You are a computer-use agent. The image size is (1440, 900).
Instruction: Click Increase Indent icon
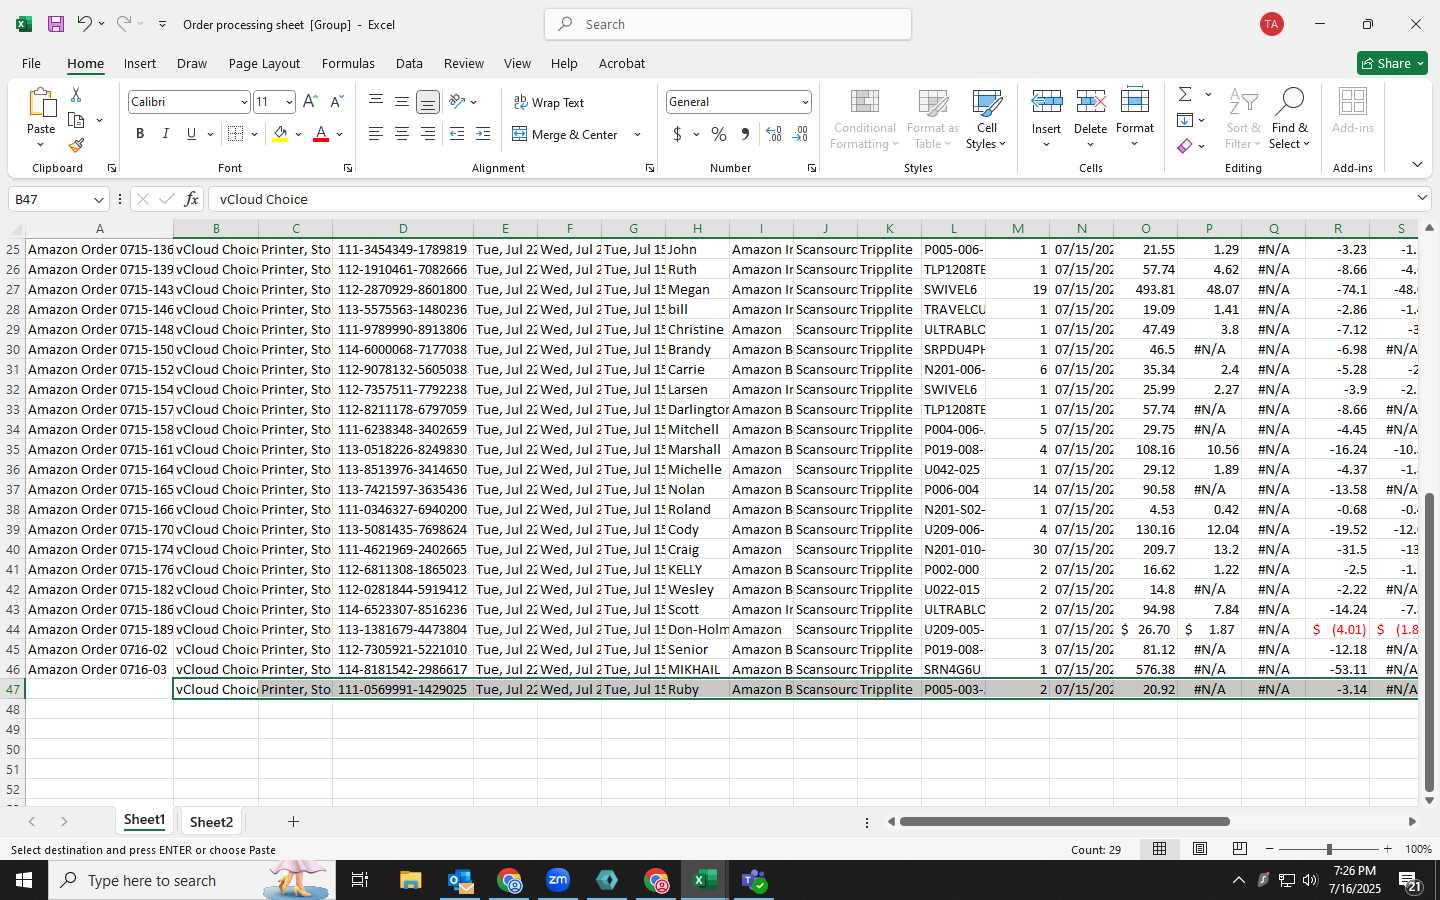click(483, 134)
